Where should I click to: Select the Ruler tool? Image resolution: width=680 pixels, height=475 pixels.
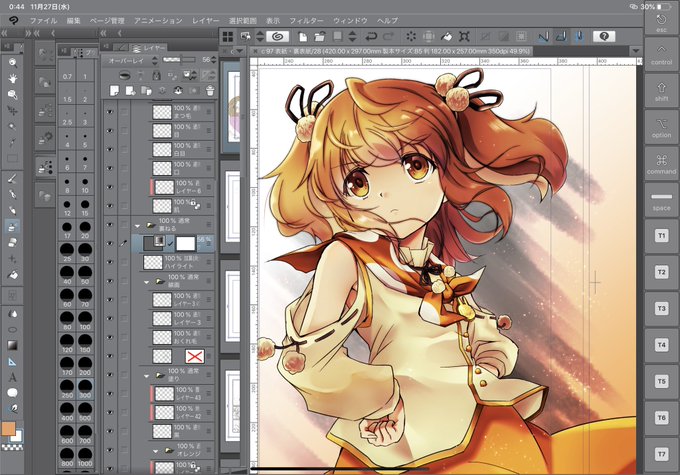coord(13,361)
